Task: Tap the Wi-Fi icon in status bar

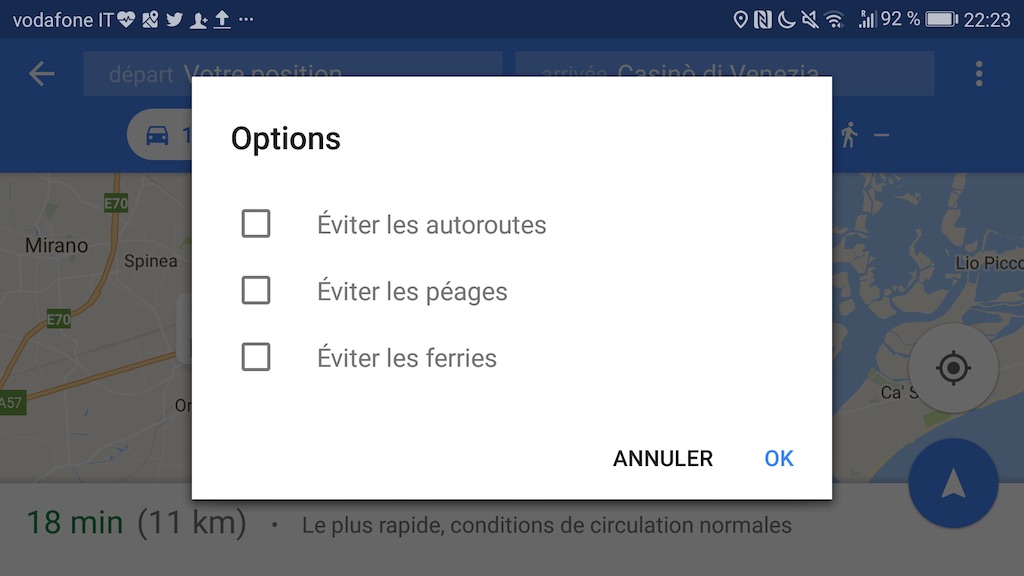Action: click(834, 19)
